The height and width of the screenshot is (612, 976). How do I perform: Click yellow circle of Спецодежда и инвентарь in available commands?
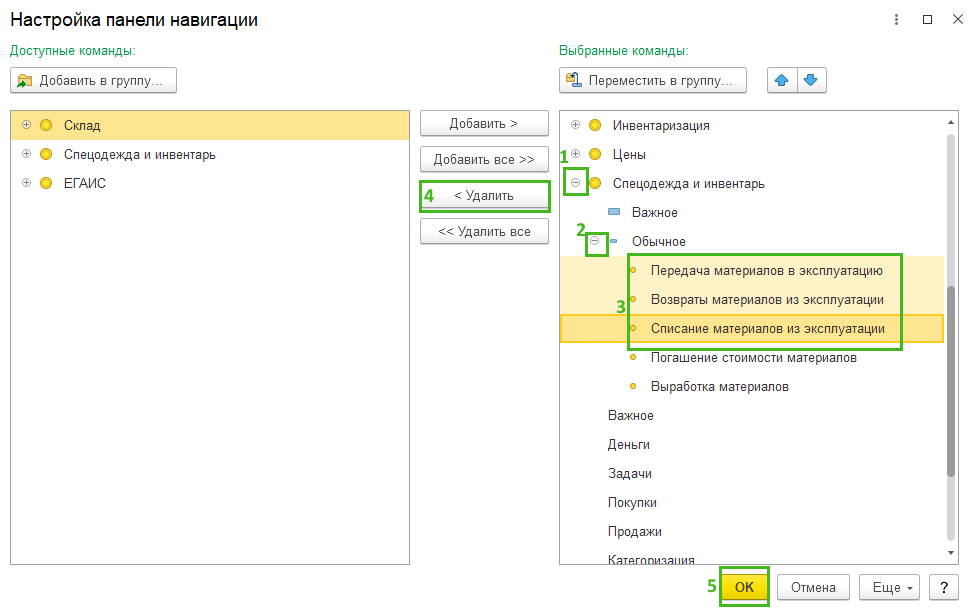coord(46,154)
